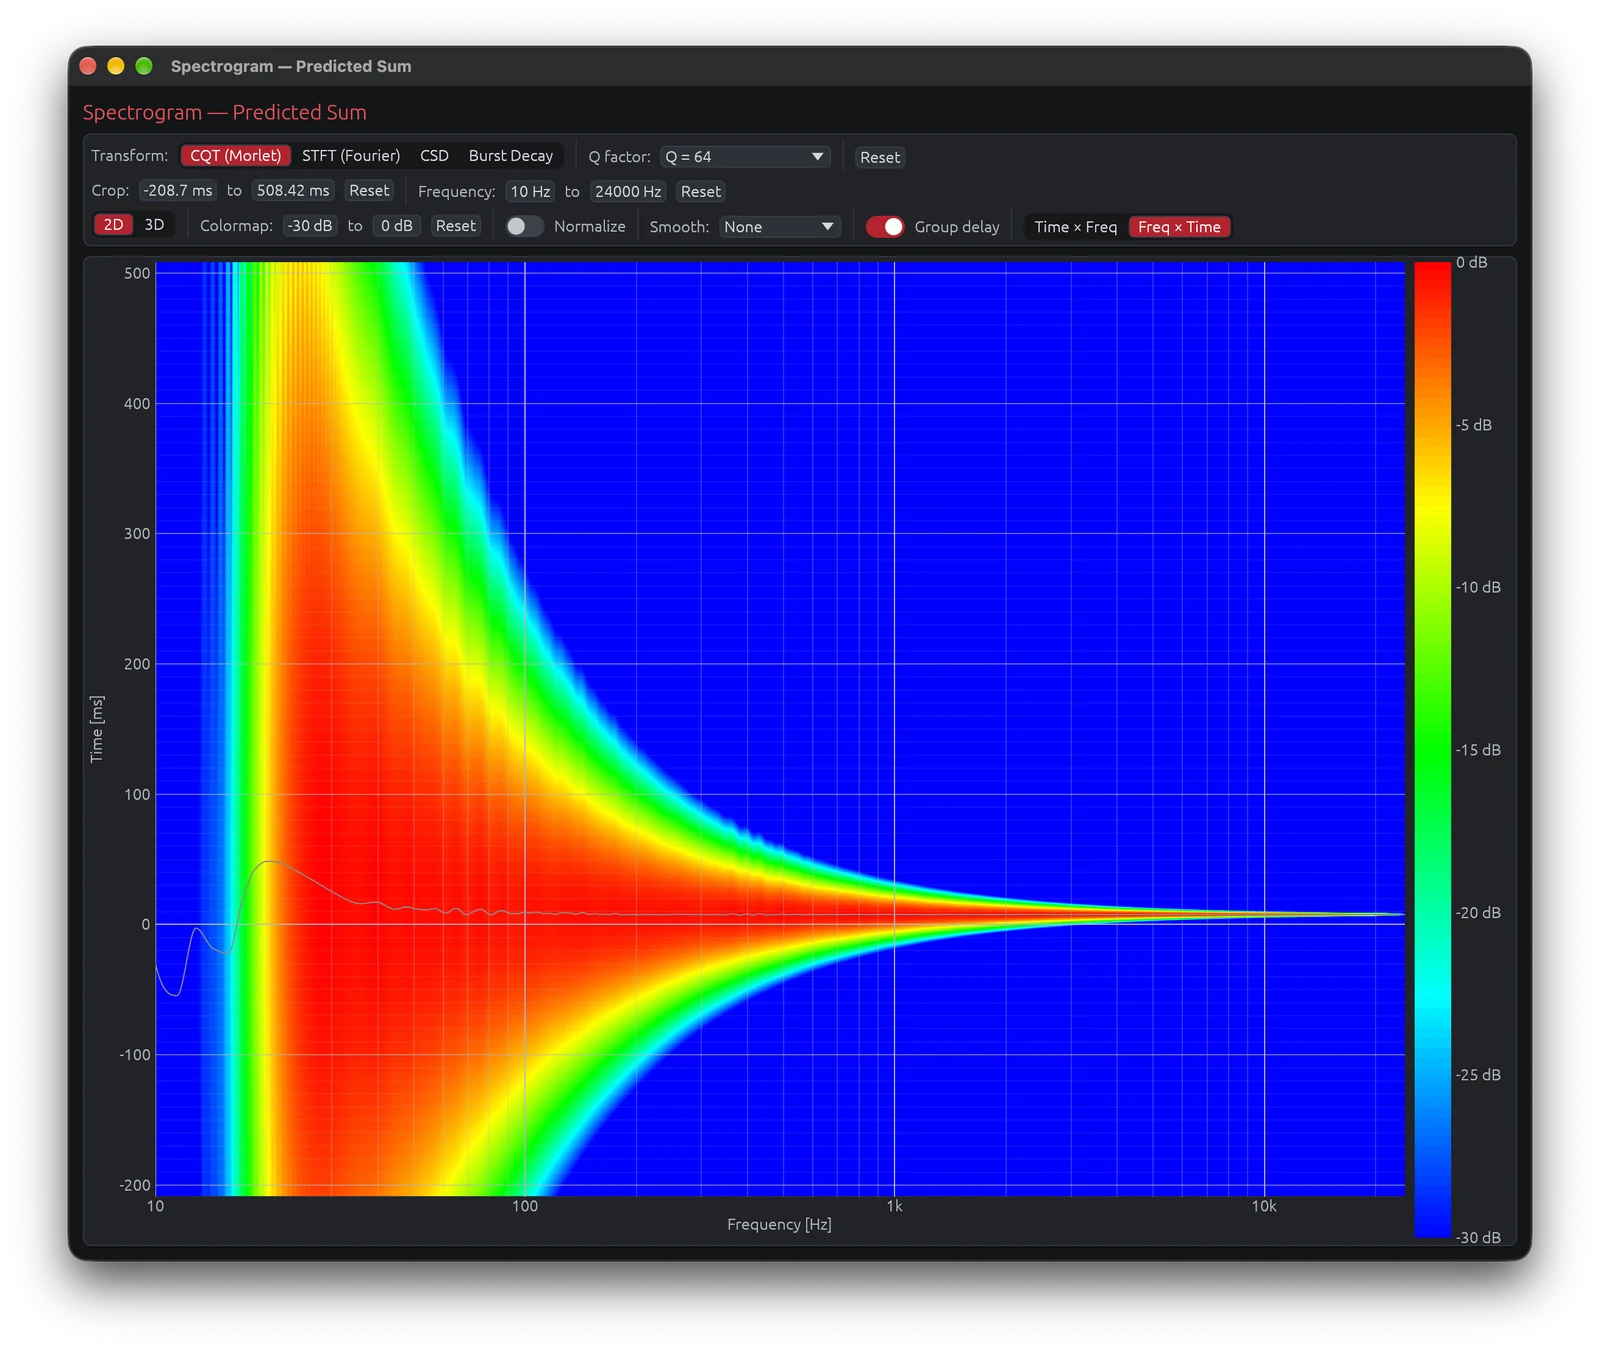Click the colormap legend bar
1600x1351 pixels.
[1432, 749]
